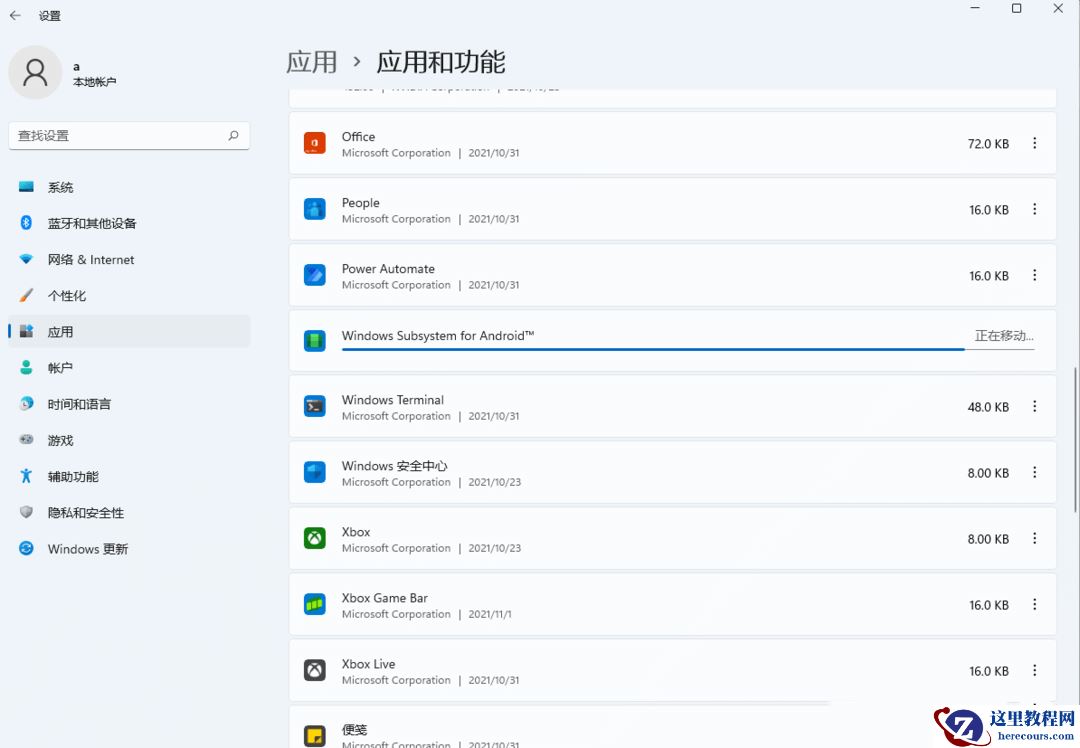Click the 查找设置 search field
This screenshot has width=1080, height=748.
click(x=129, y=135)
